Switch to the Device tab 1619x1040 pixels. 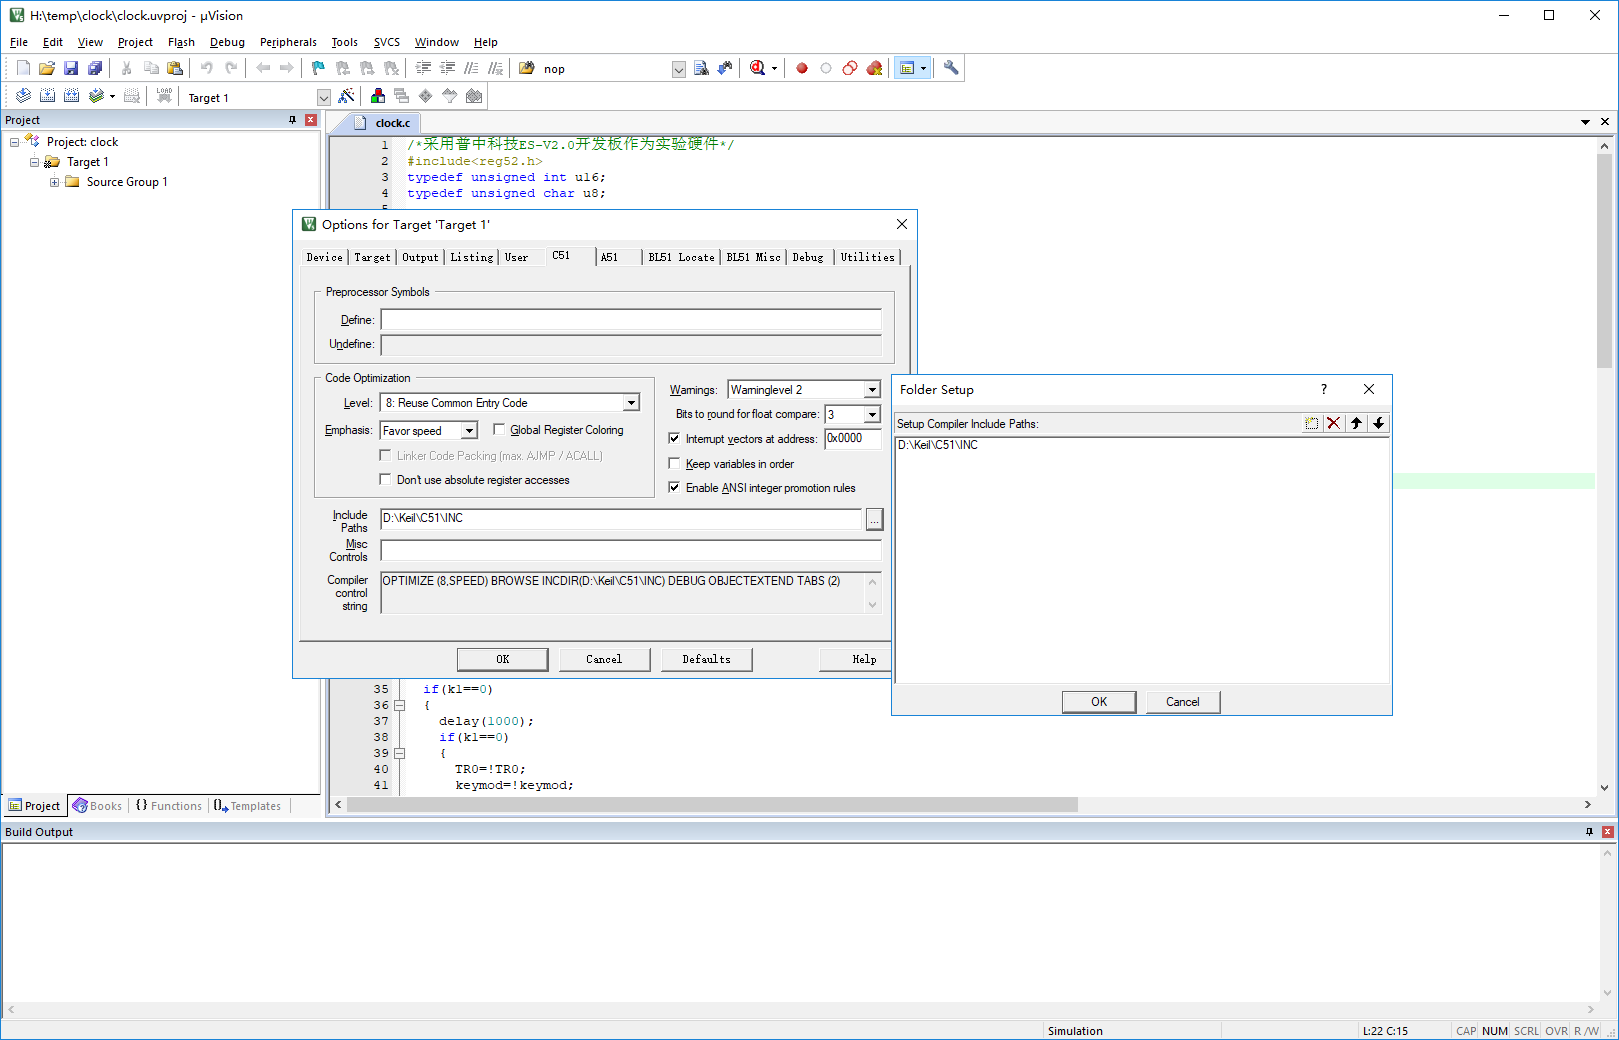(x=324, y=257)
